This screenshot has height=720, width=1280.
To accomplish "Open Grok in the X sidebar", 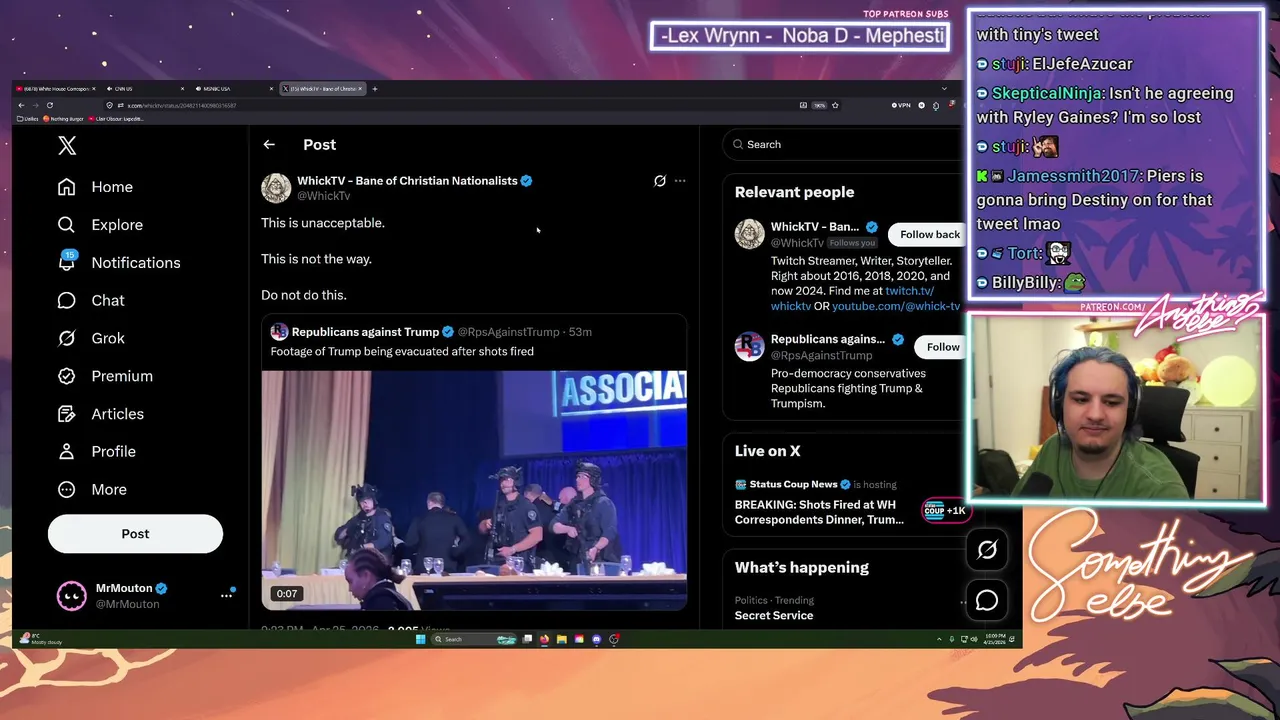I will [x=91, y=338].
